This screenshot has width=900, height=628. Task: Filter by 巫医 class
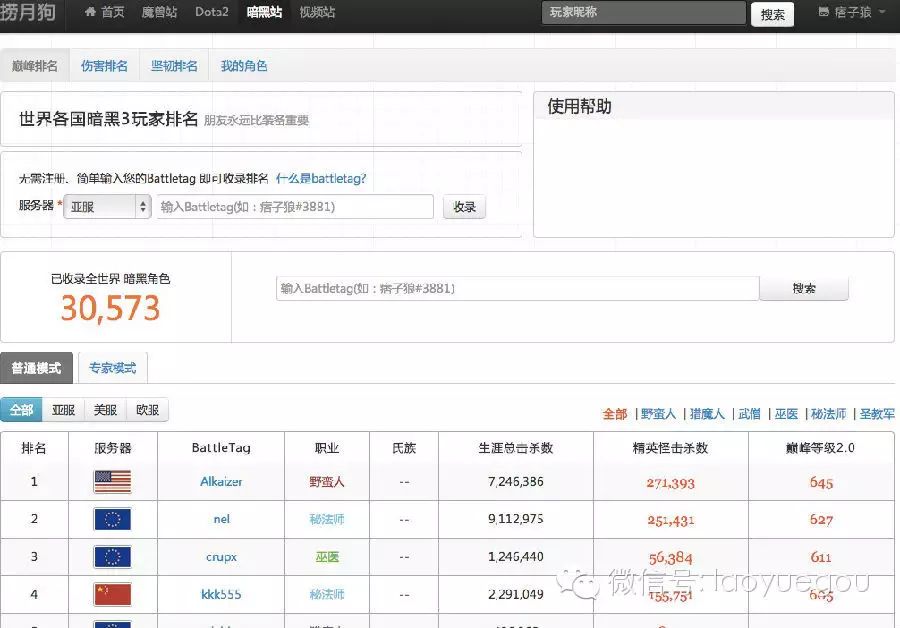pos(786,413)
